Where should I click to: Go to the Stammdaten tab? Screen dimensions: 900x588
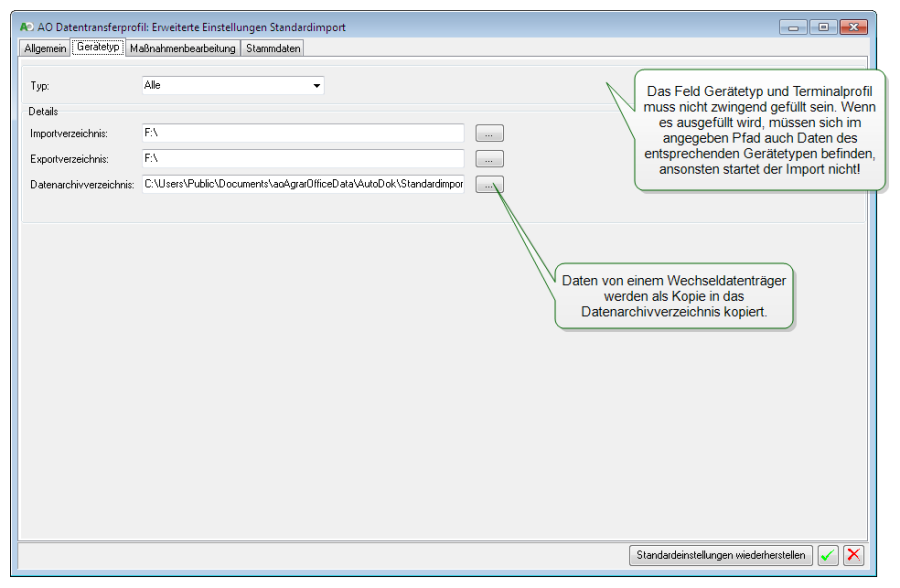(273, 48)
